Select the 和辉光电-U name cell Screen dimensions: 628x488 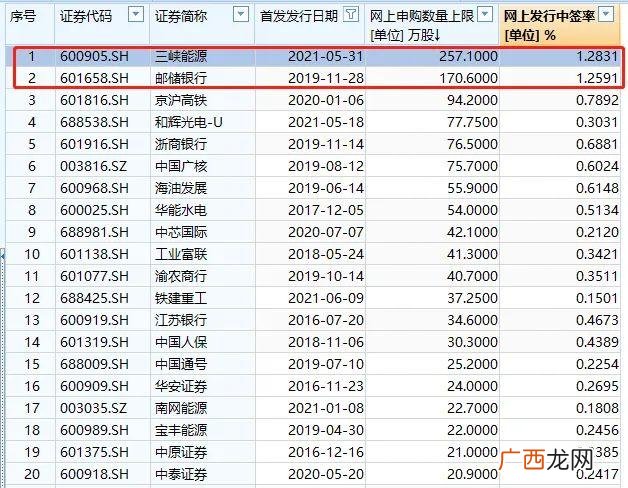189,122
